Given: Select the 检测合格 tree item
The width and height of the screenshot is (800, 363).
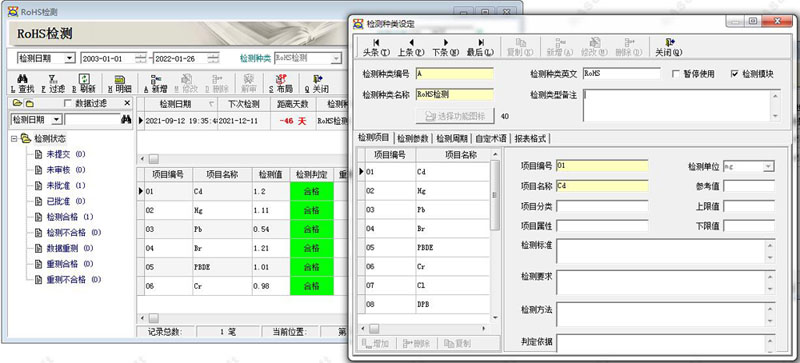Looking at the screenshot, I should (62, 217).
